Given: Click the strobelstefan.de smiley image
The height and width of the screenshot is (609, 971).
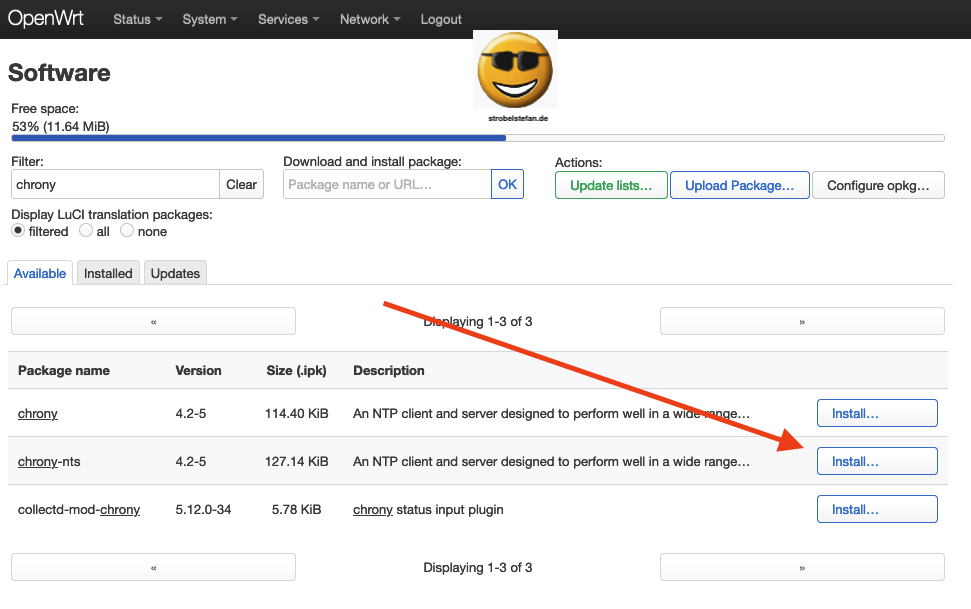Looking at the screenshot, I should (x=514, y=70).
